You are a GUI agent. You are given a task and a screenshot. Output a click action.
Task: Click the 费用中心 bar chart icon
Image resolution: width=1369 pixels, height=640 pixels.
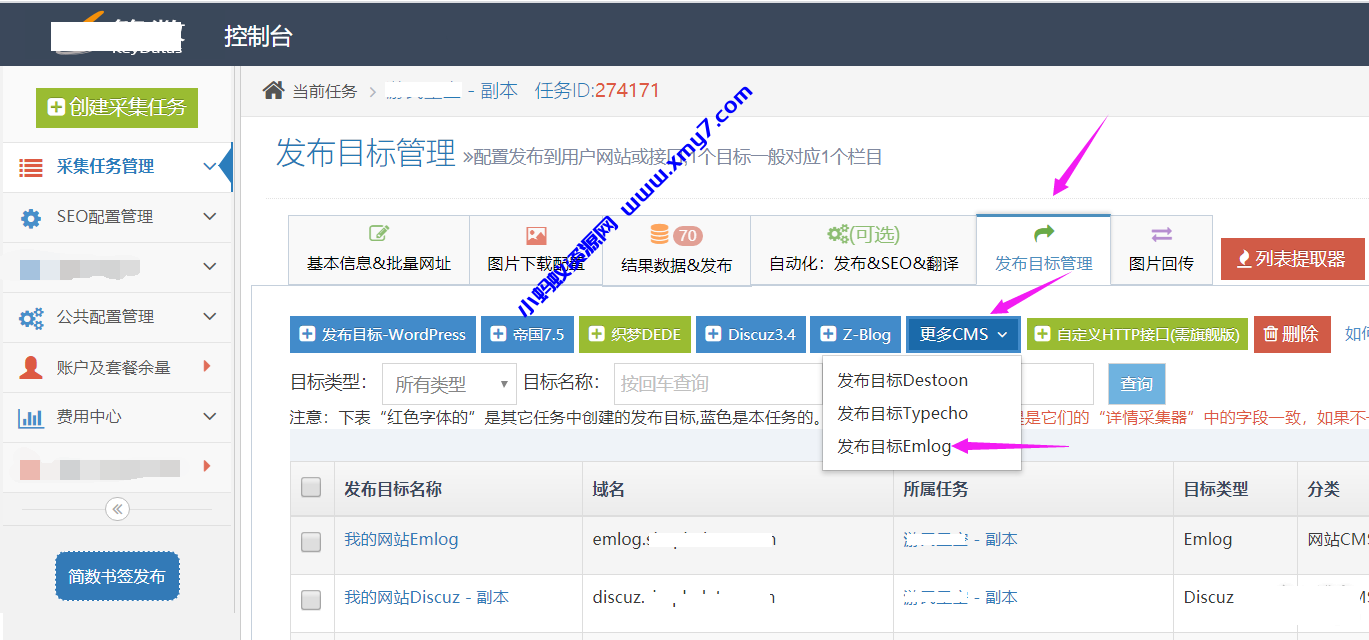tap(31, 417)
